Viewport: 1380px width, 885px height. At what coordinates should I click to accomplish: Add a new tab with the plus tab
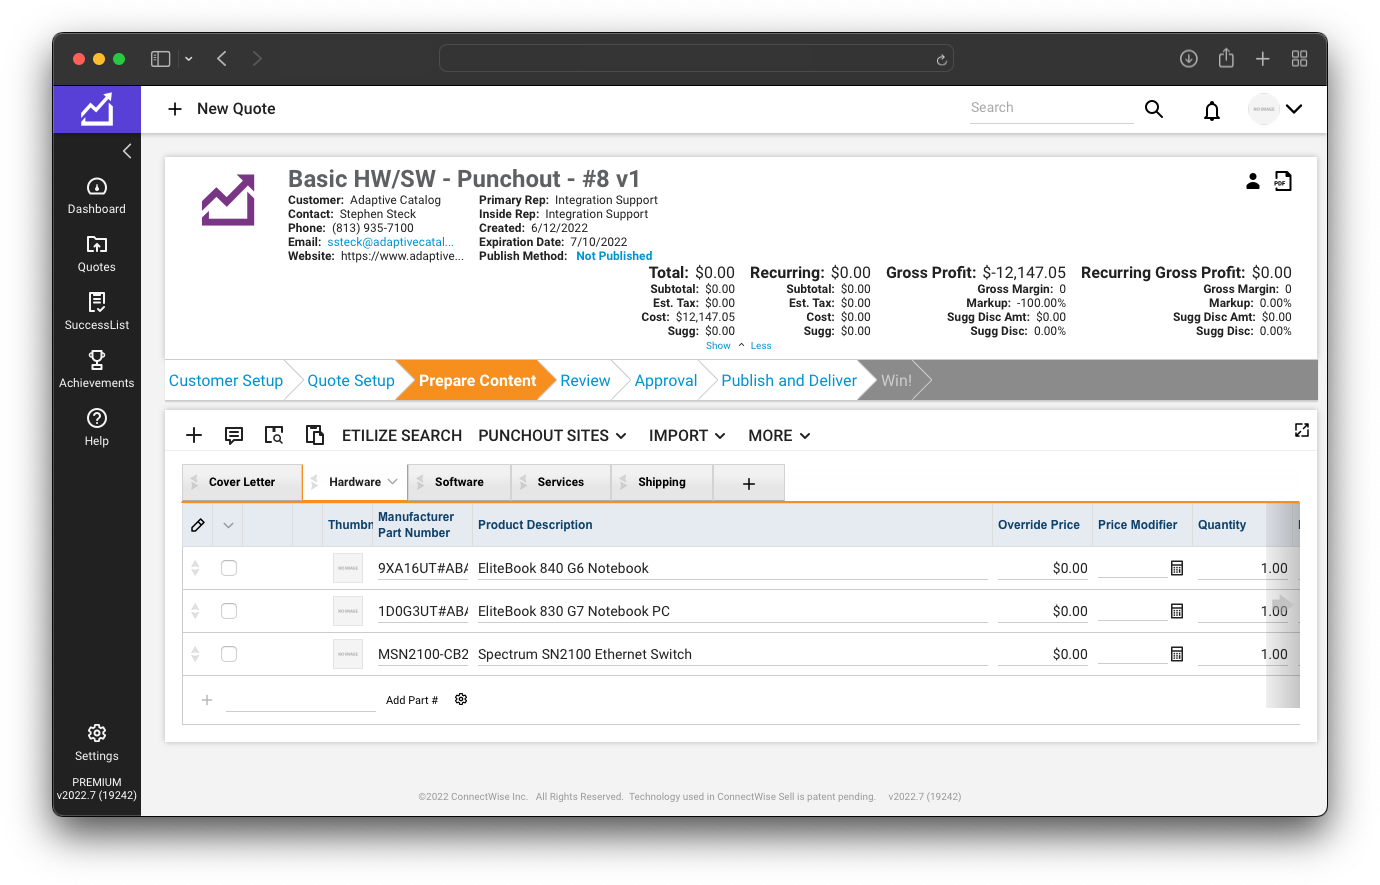749,483
